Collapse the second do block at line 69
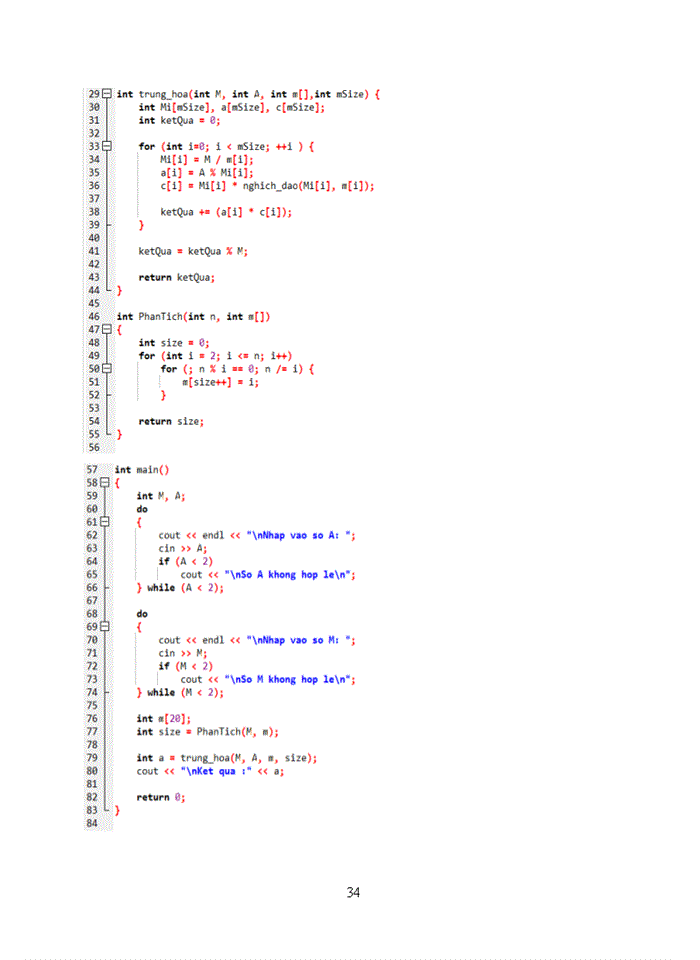Image resolution: width=700 pixels, height=960 pixels. tap(106, 626)
